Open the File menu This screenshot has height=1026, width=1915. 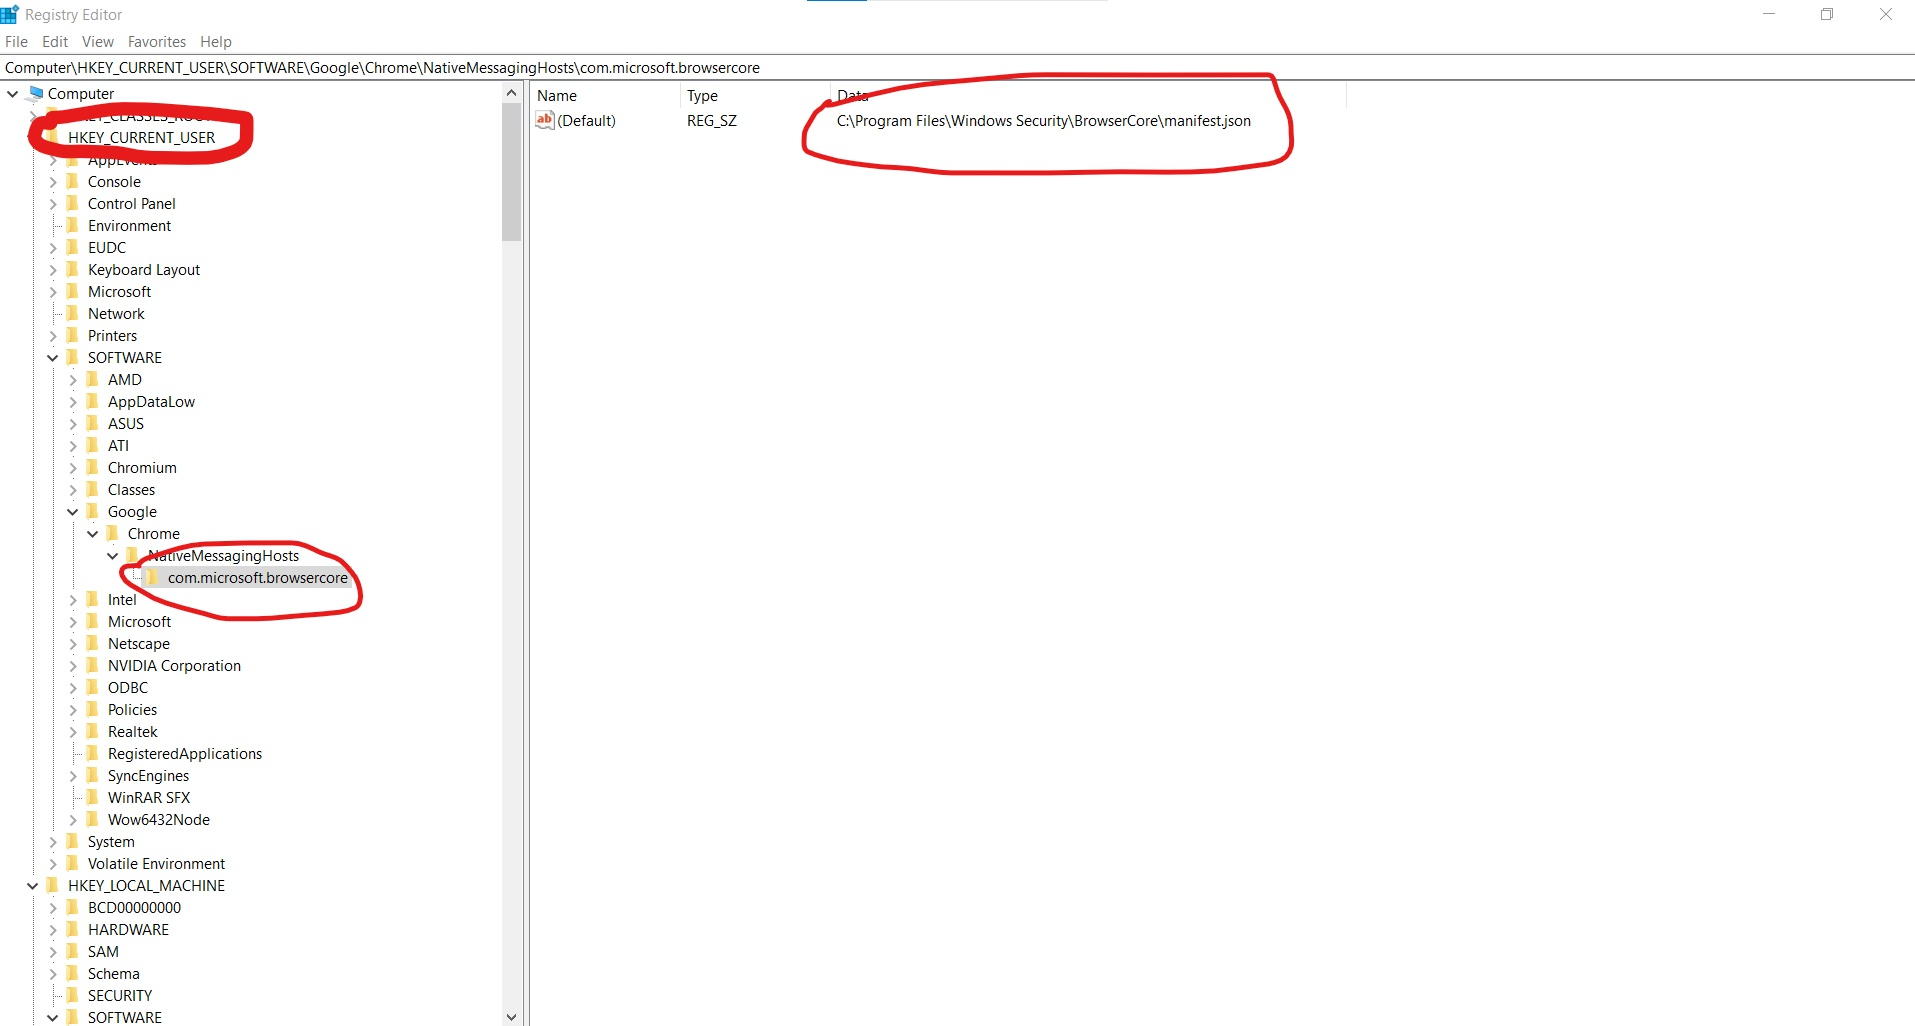[16, 42]
